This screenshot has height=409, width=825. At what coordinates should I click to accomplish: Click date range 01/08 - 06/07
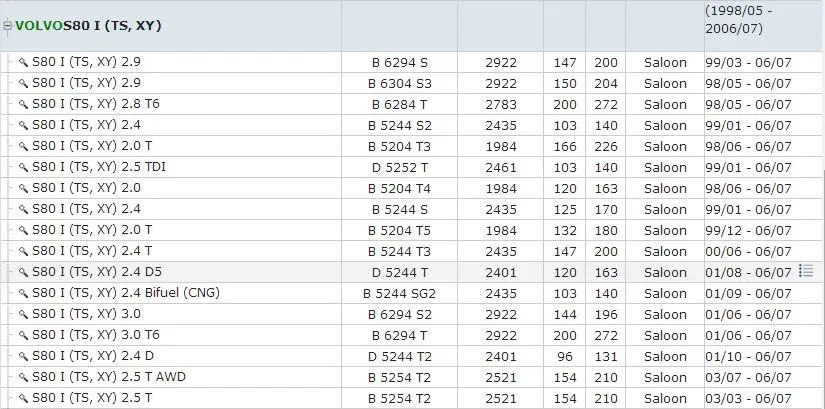click(x=748, y=273)
